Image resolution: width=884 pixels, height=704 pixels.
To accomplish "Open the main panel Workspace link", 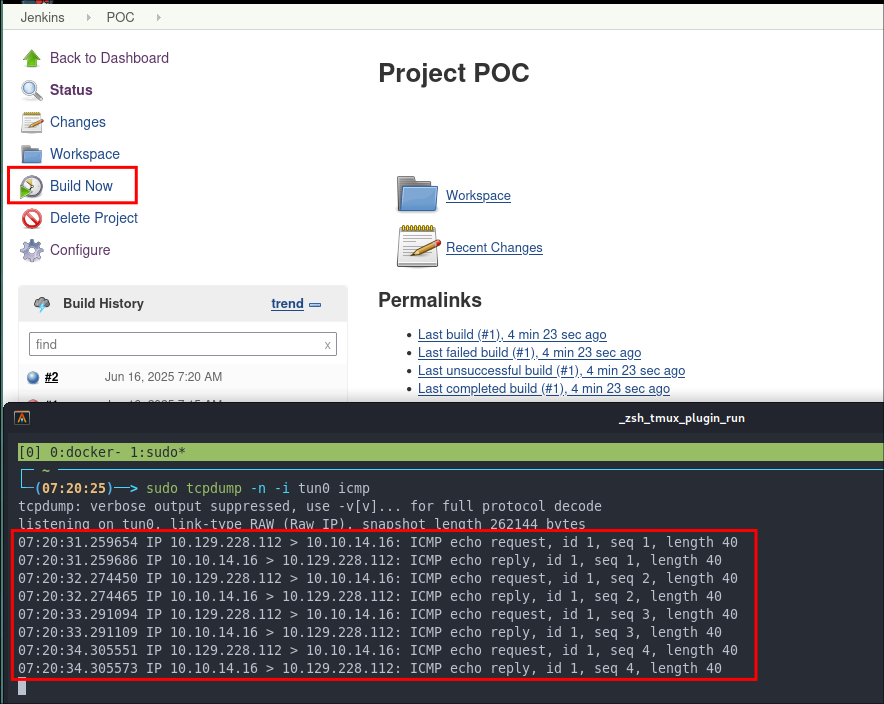I will pyautogui.click(x=478, y=196).
